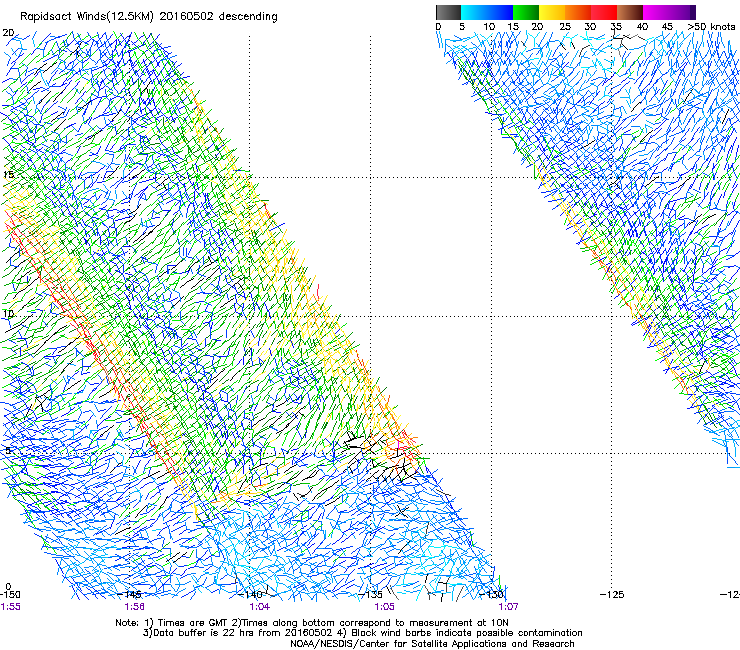The width and height of the screenshot is (740, 650).
Task: Click the red 30-35 knots legend swatch
Action: coord(604,12)
